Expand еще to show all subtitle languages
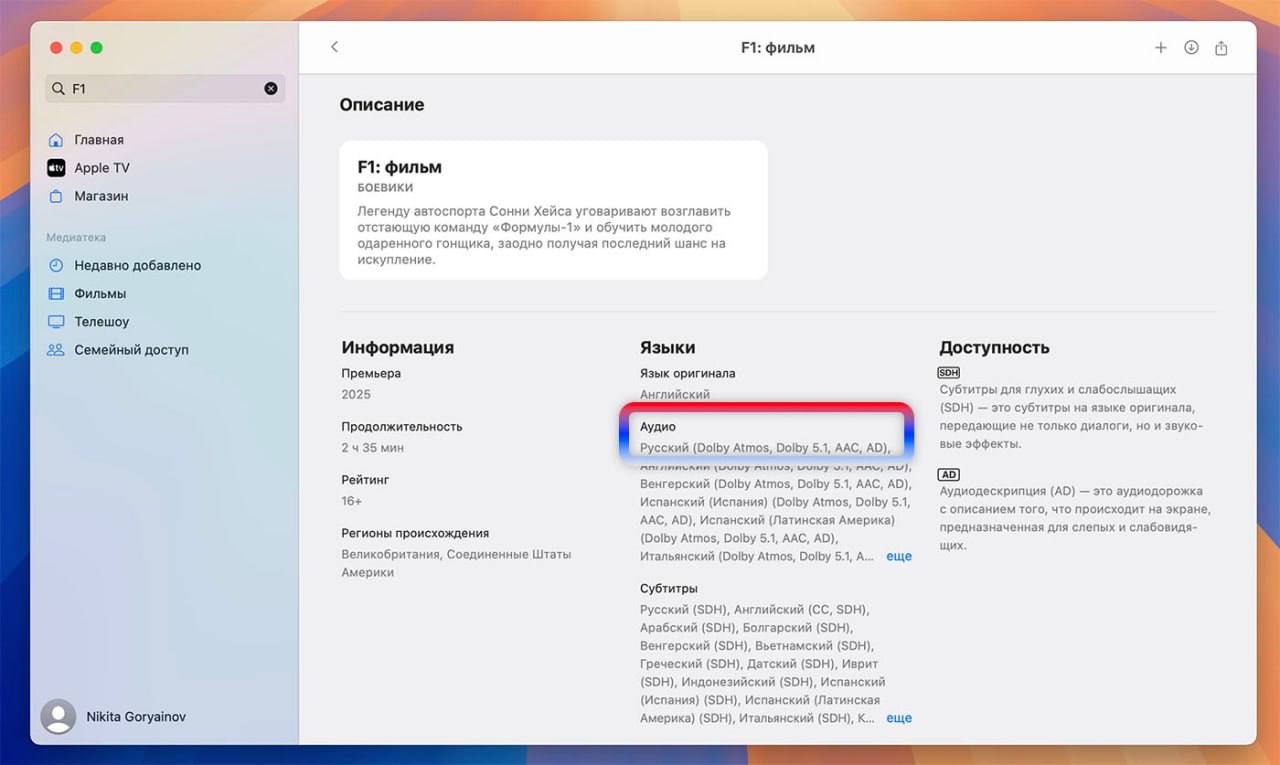This screenshot has width=1280, height=765. pyautogui.click(x=898, y=718)
